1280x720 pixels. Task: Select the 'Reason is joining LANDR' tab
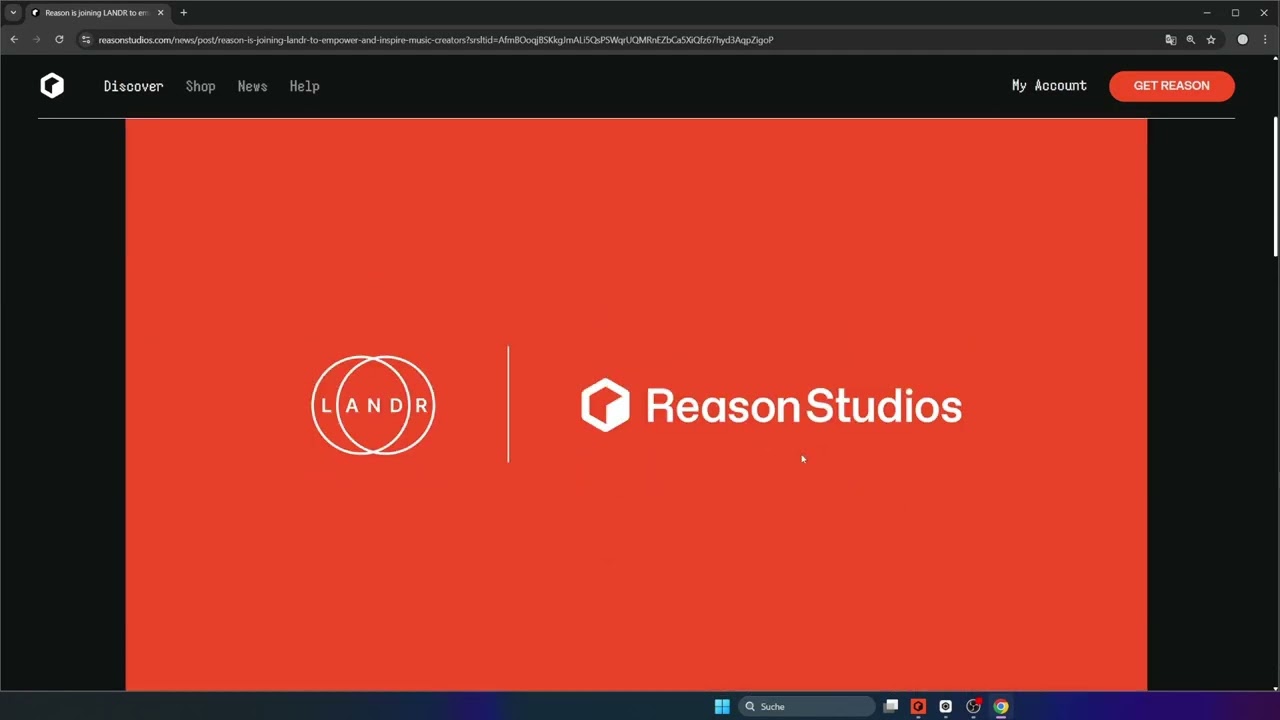click(x=97, y=13)
